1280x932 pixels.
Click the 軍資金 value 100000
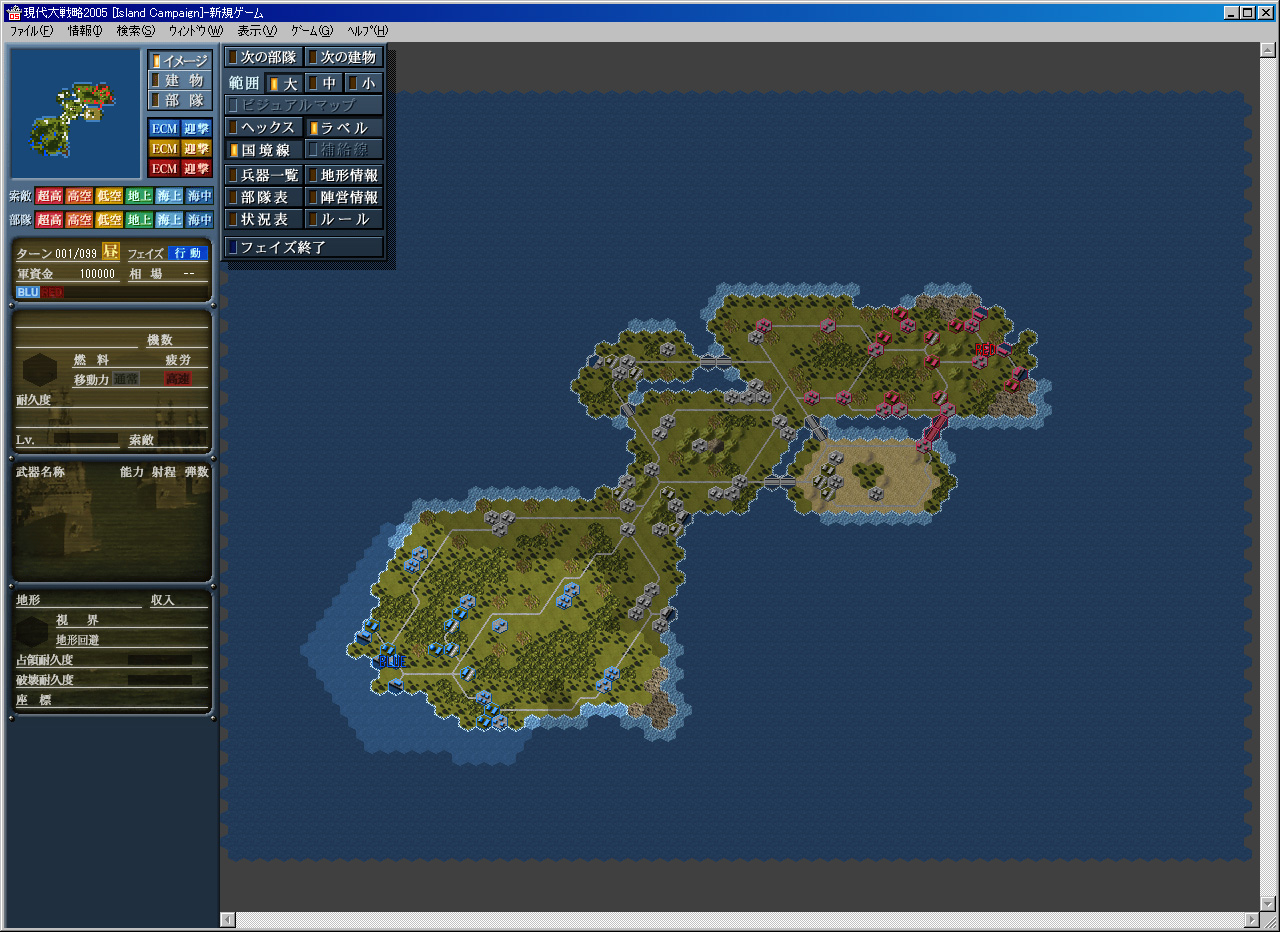[97, 274]
